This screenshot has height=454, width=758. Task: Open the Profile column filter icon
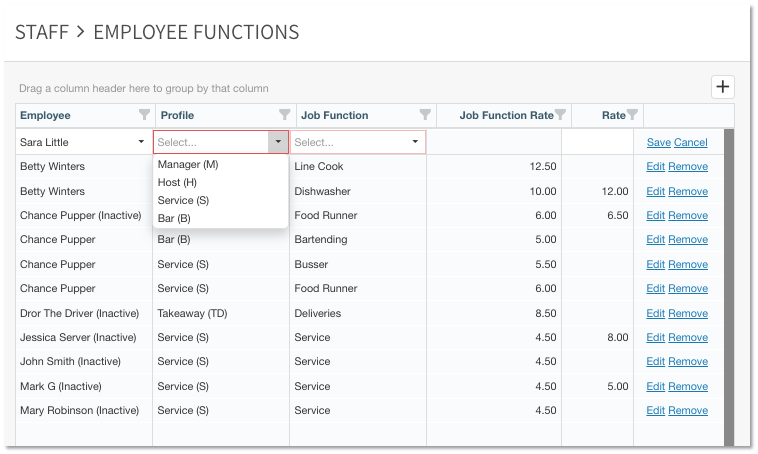pos(284,115)
